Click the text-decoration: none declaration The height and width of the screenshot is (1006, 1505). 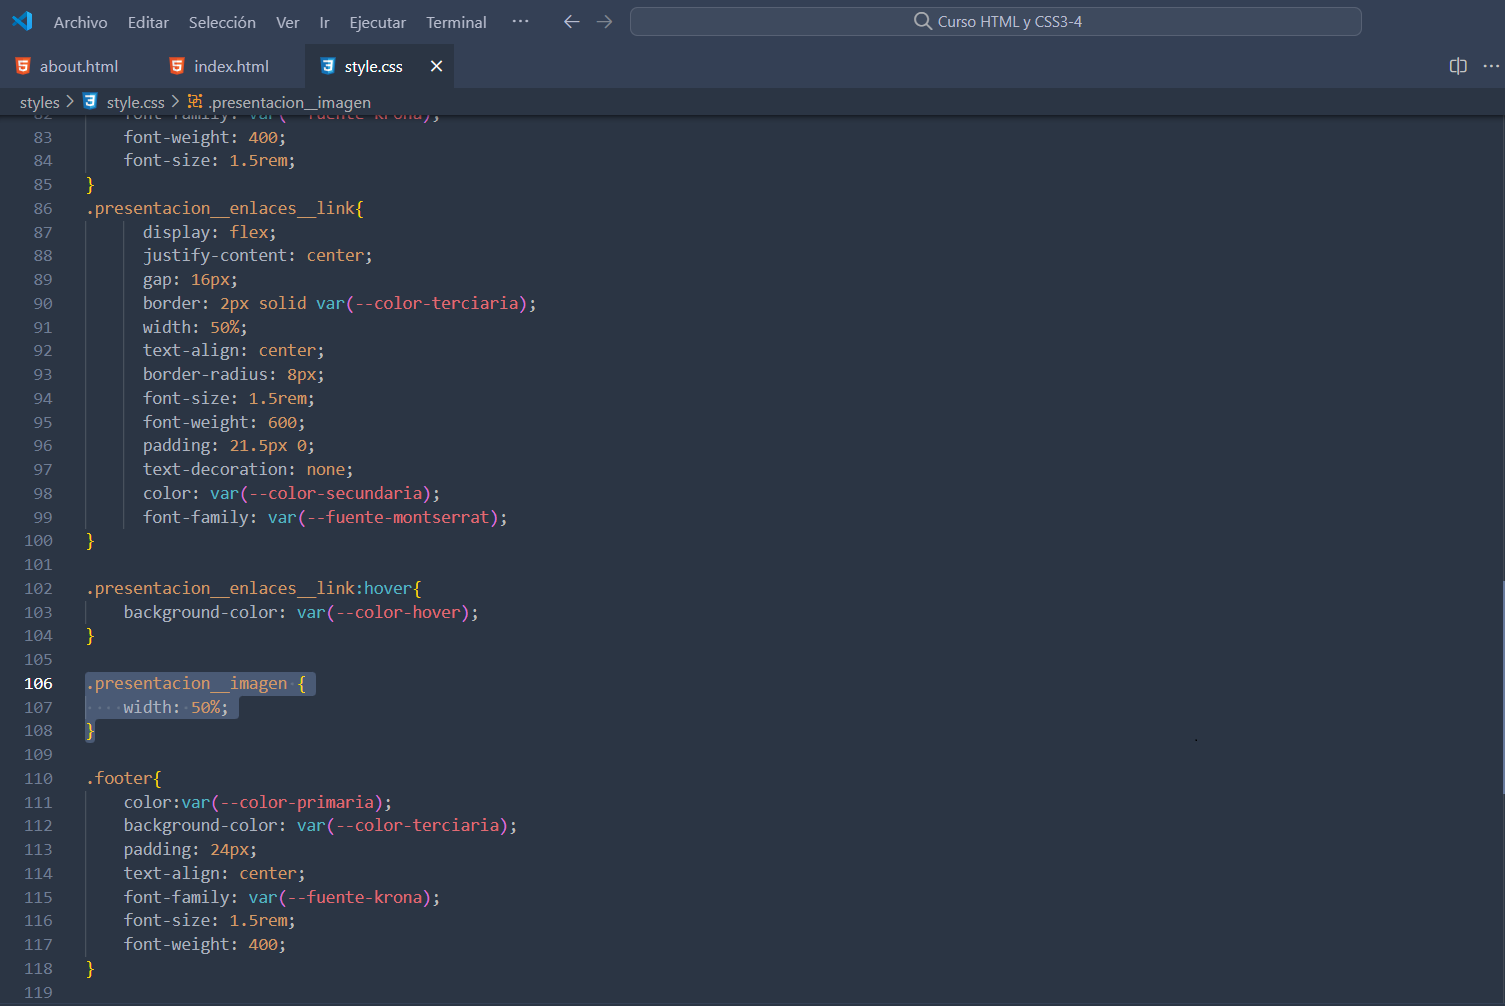248,469
